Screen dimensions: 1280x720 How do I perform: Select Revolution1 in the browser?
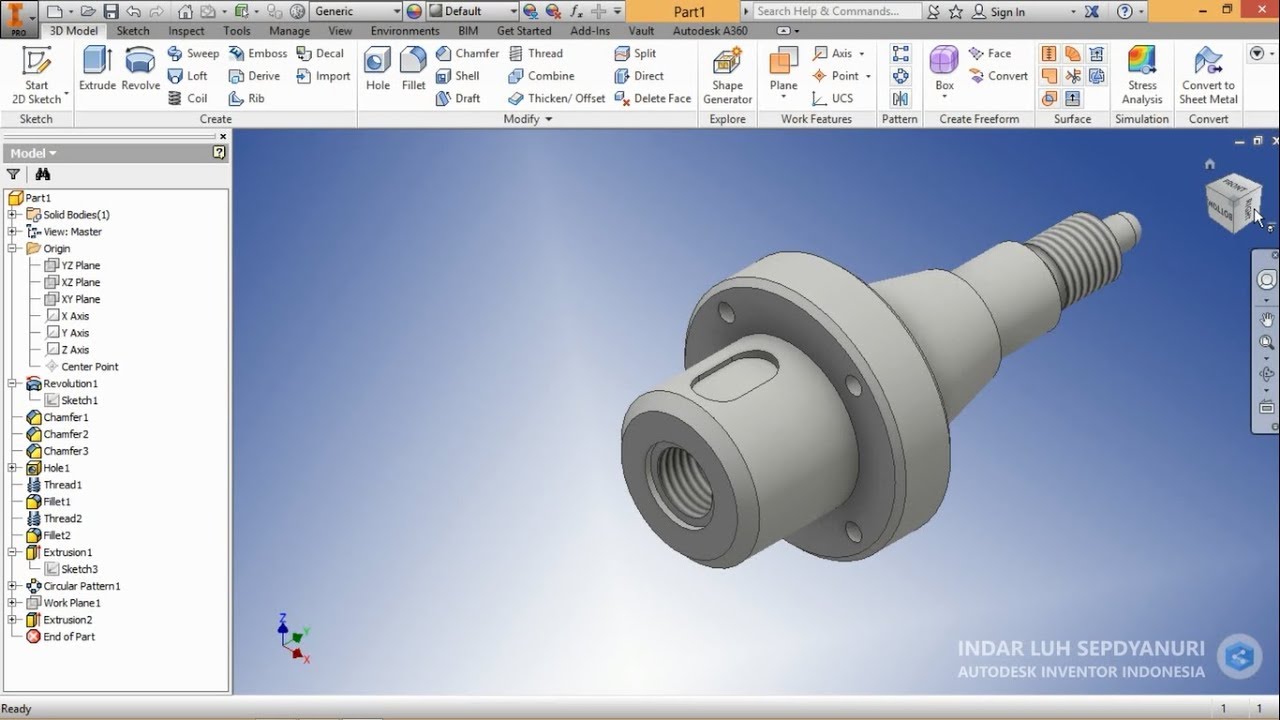point(70,384)
